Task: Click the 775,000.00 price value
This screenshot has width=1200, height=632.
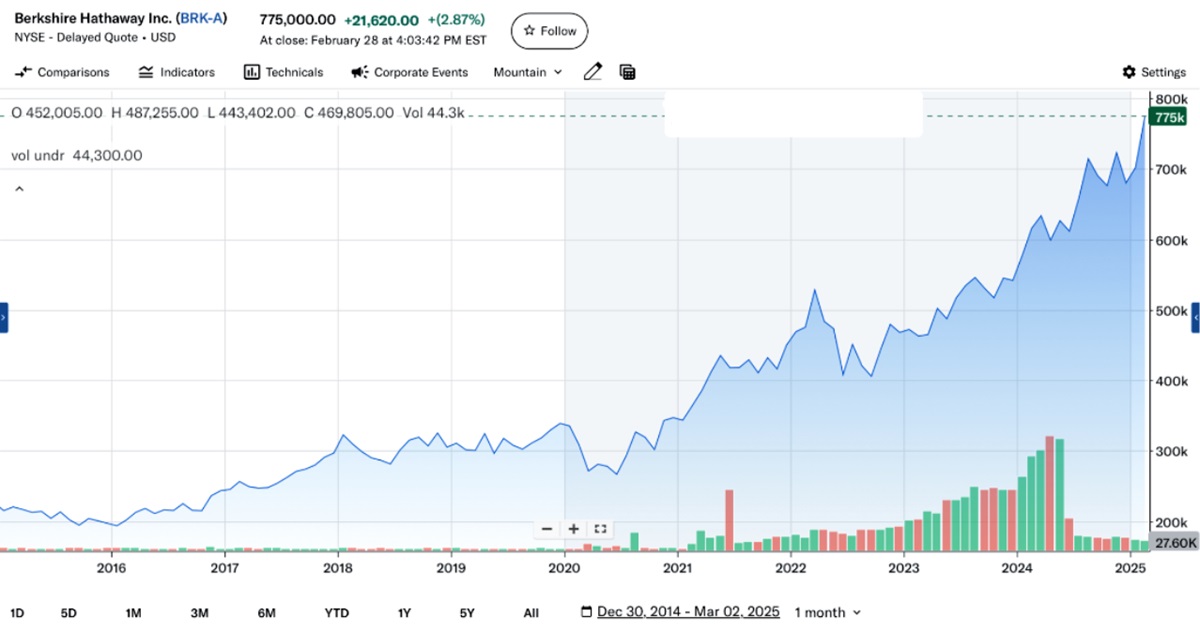Action: pos(297,19)
